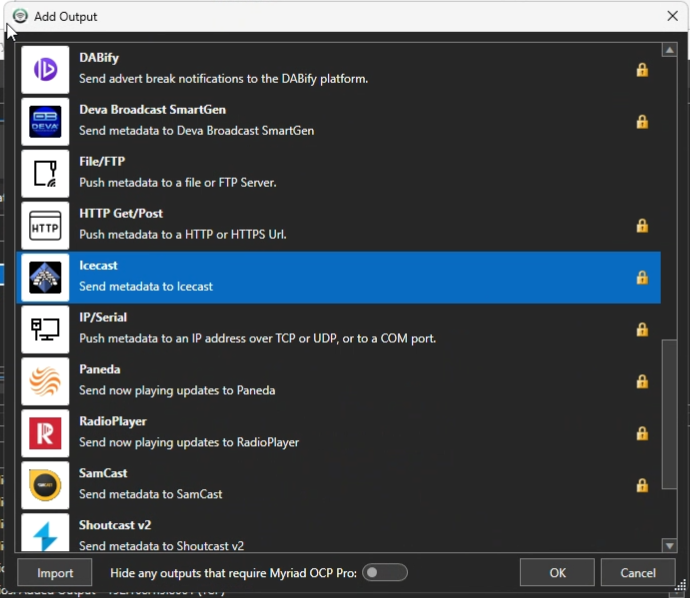This screenshot has height=598, width=690.
Task: Confirm selection with OK button
Action: 557,572
